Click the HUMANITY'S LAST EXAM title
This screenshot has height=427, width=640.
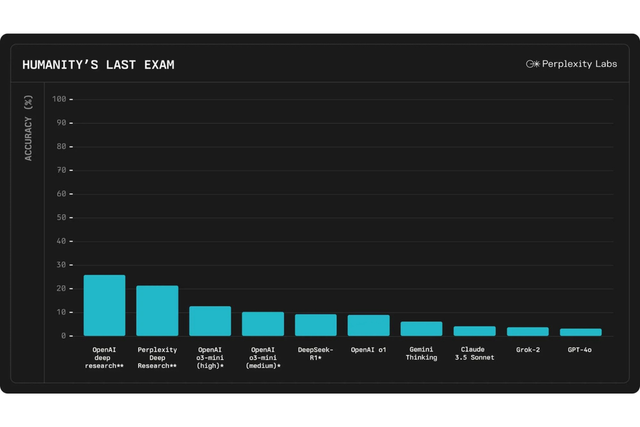98,65
